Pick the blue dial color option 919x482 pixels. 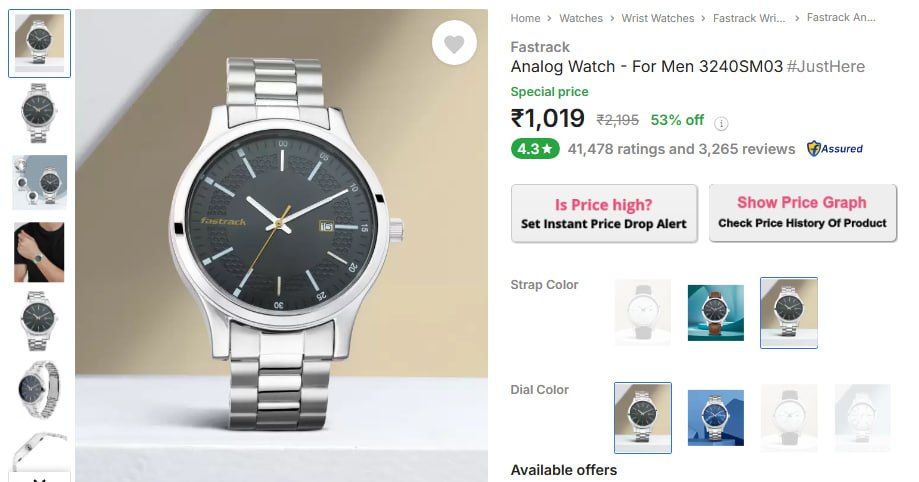[x=716, y=418]
